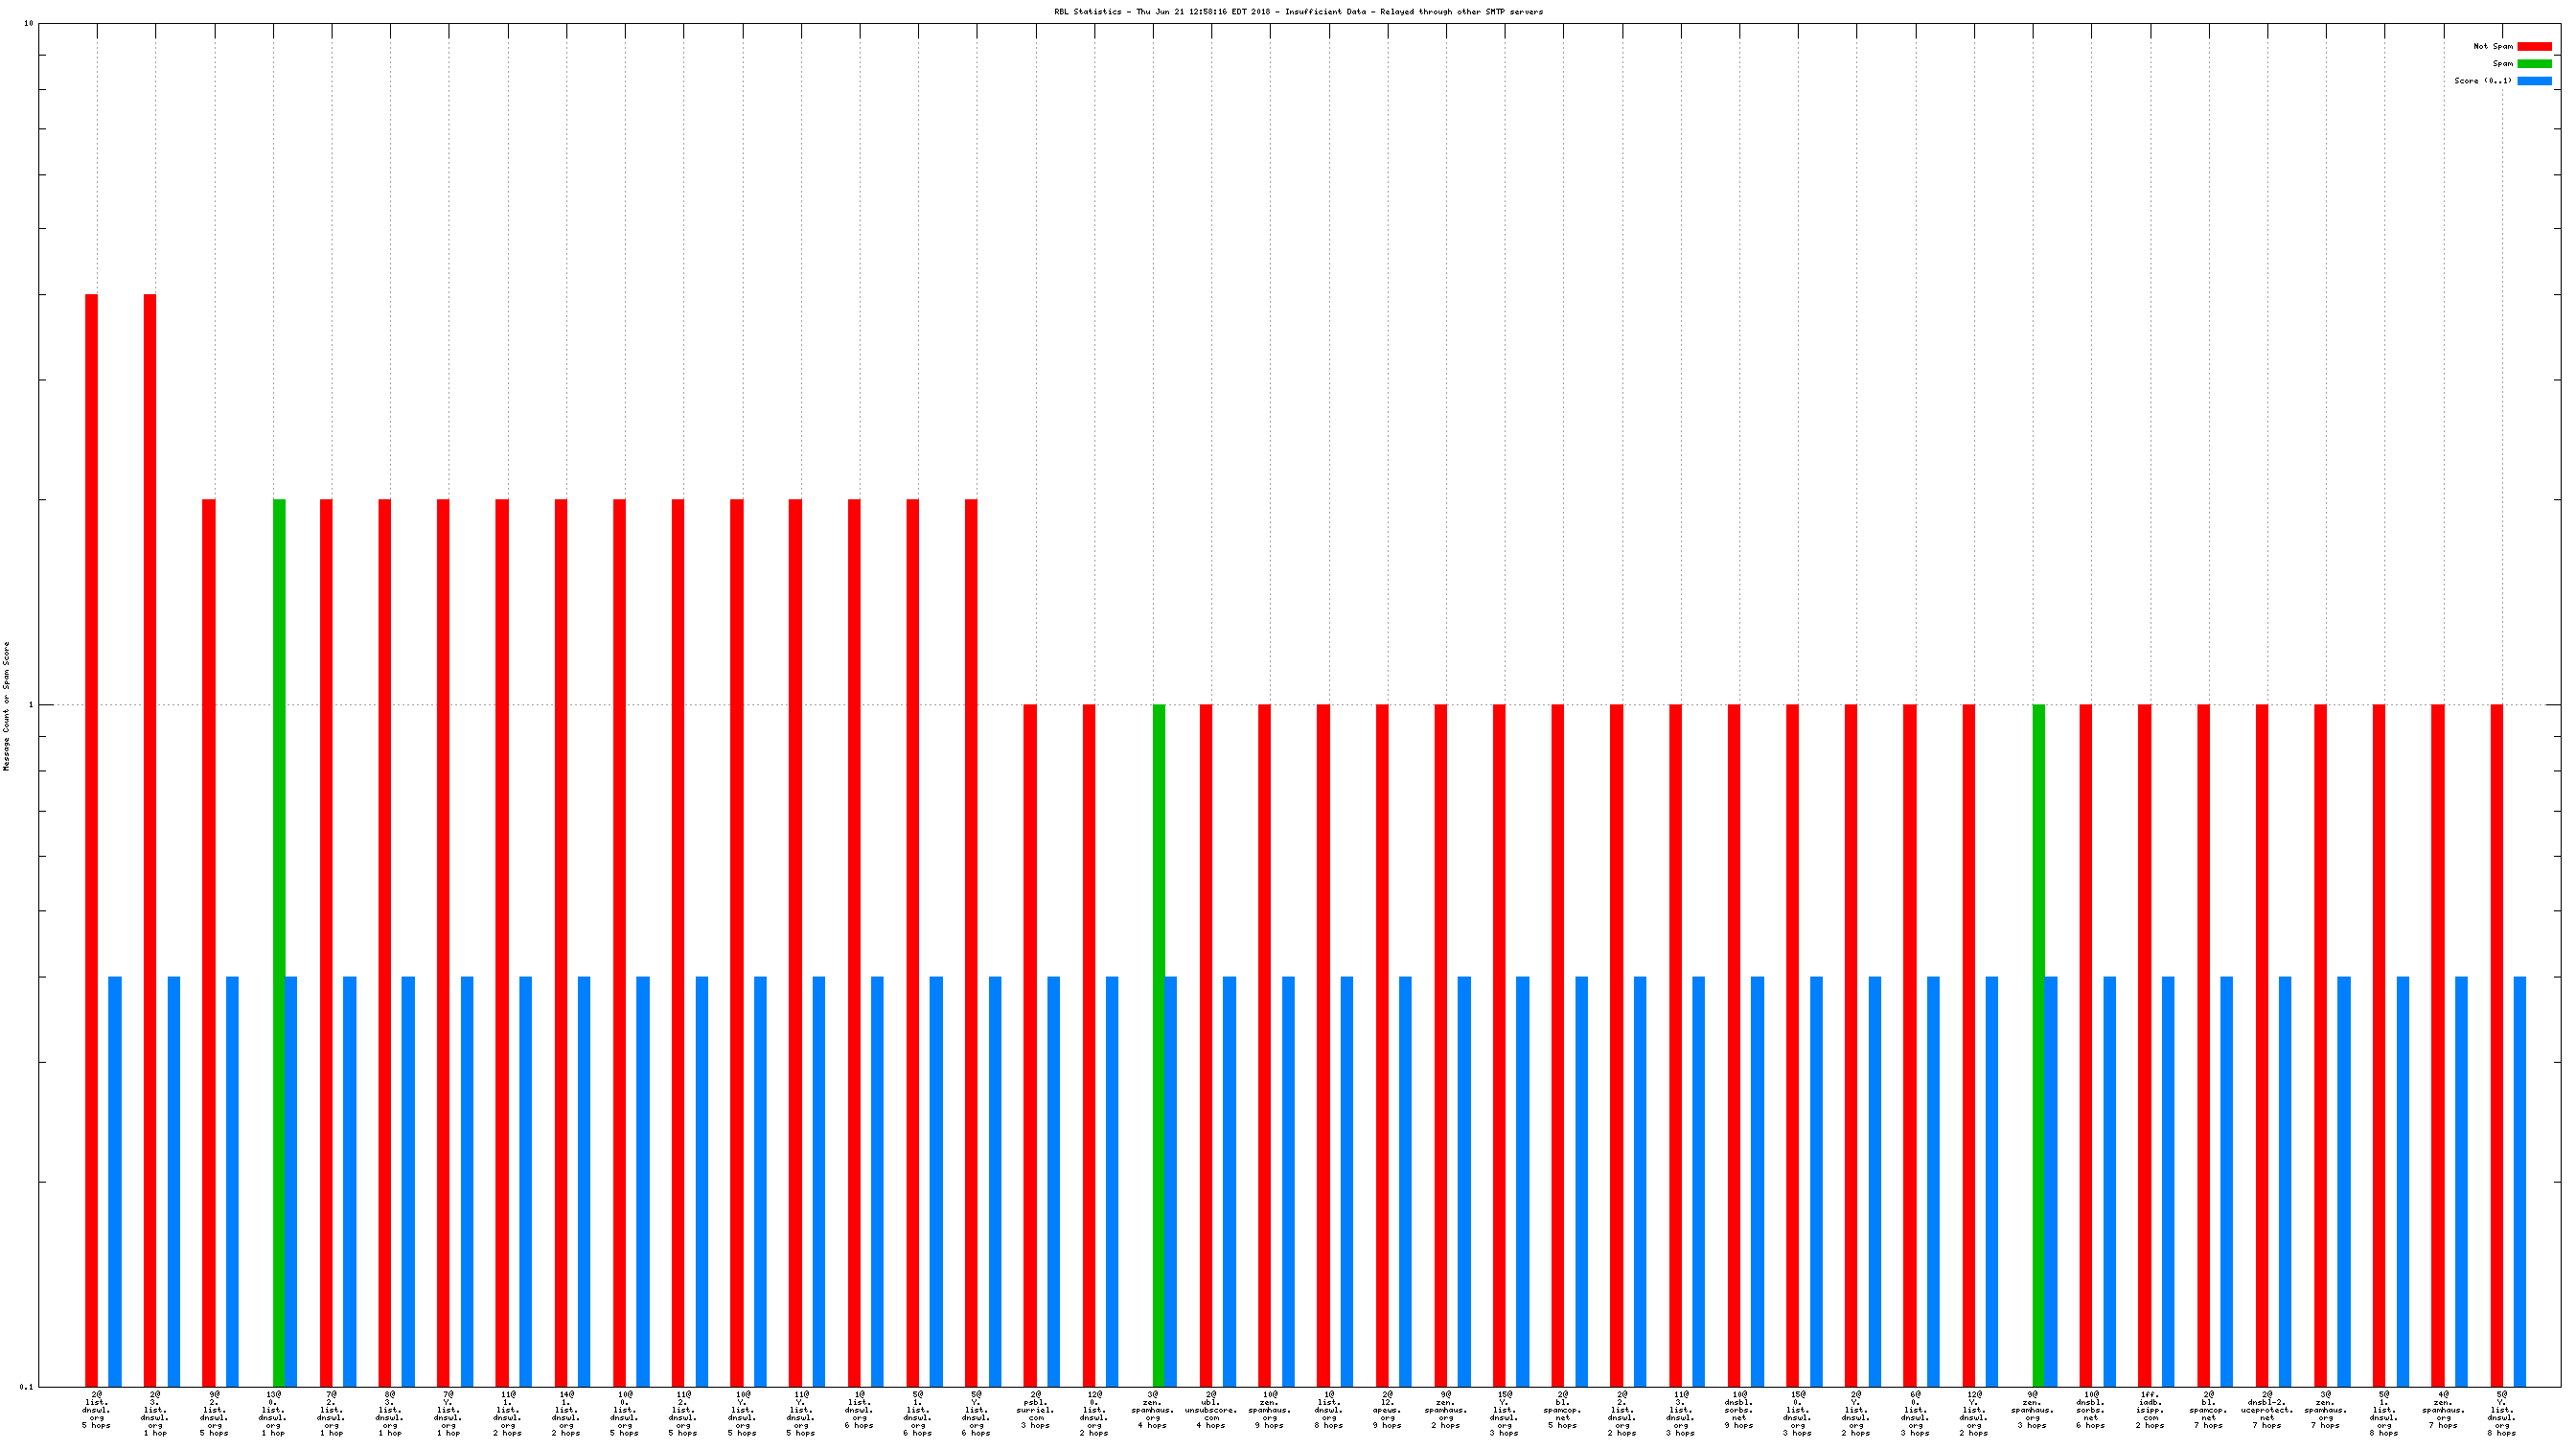The image size is (2576, 1449).
Task: Click the 'Message Count or Spam Score' axis label
Action: coord(7,706)
